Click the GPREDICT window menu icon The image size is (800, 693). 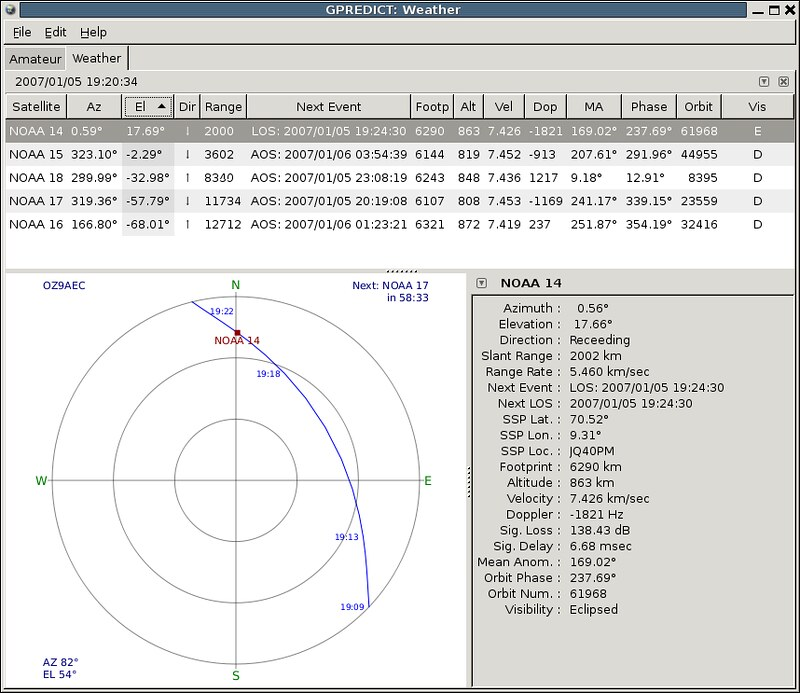pyautogui.click(x=10, y=10)
